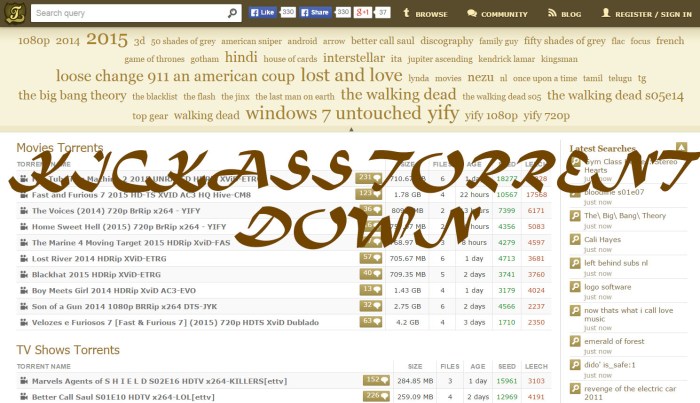This screenshot has height=403, width=700.
Task: Open comments badge 40 for Blackhat
Action: [371, 274]
